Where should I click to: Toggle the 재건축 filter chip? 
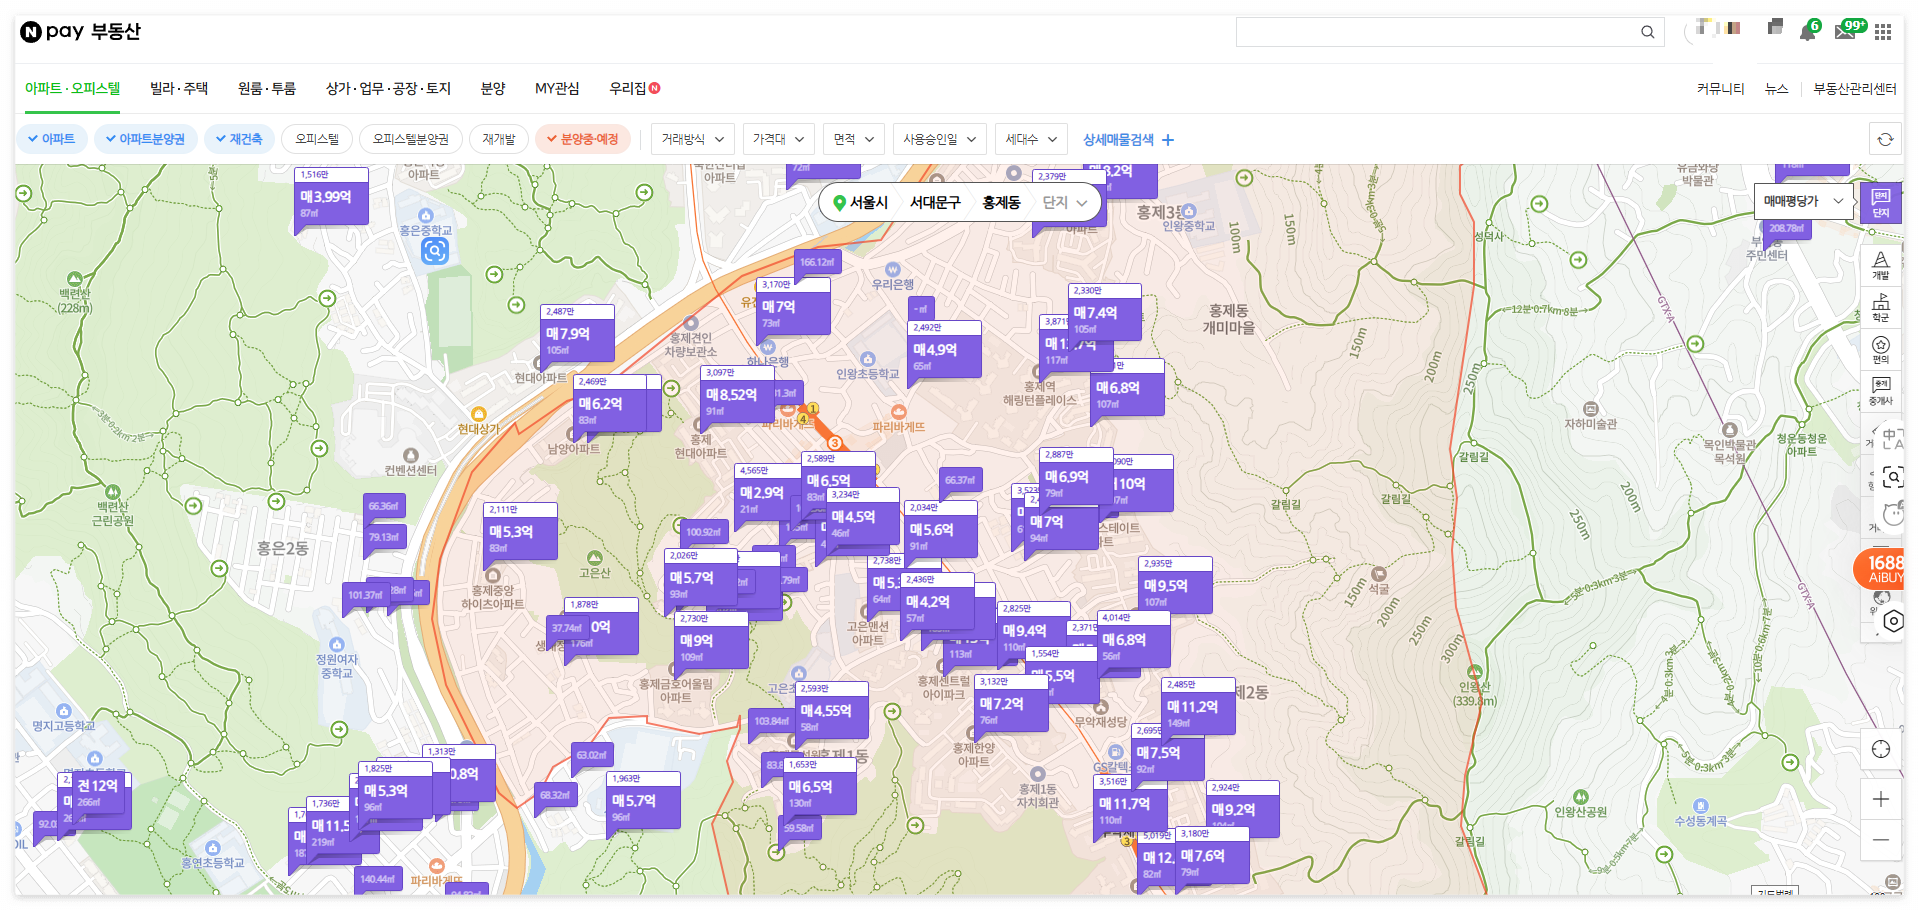[x=238, y=139]
